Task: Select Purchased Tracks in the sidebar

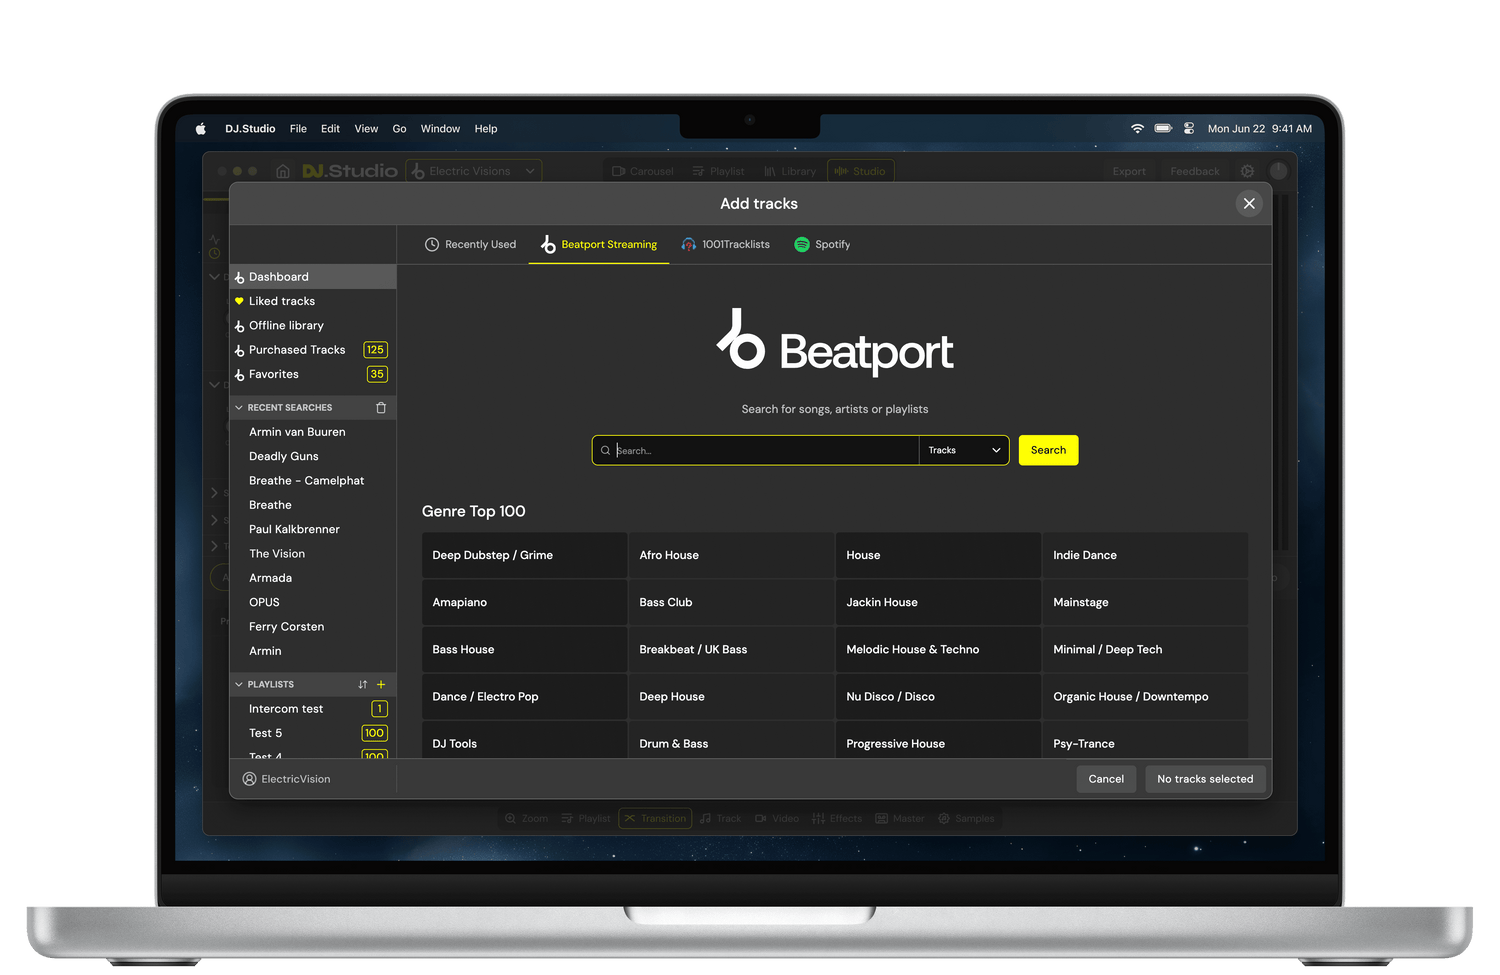Action: pos(297,350)
